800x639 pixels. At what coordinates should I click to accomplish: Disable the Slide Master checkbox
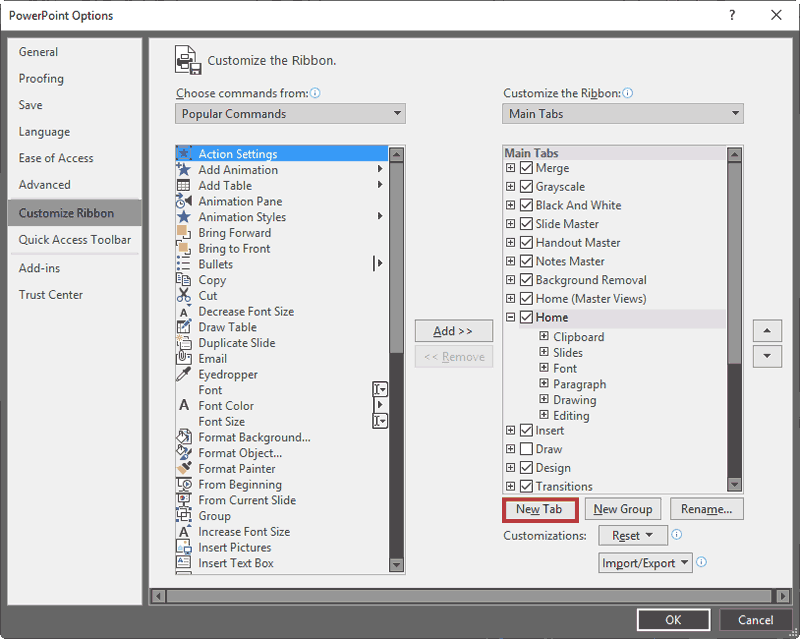click(525, 223)
